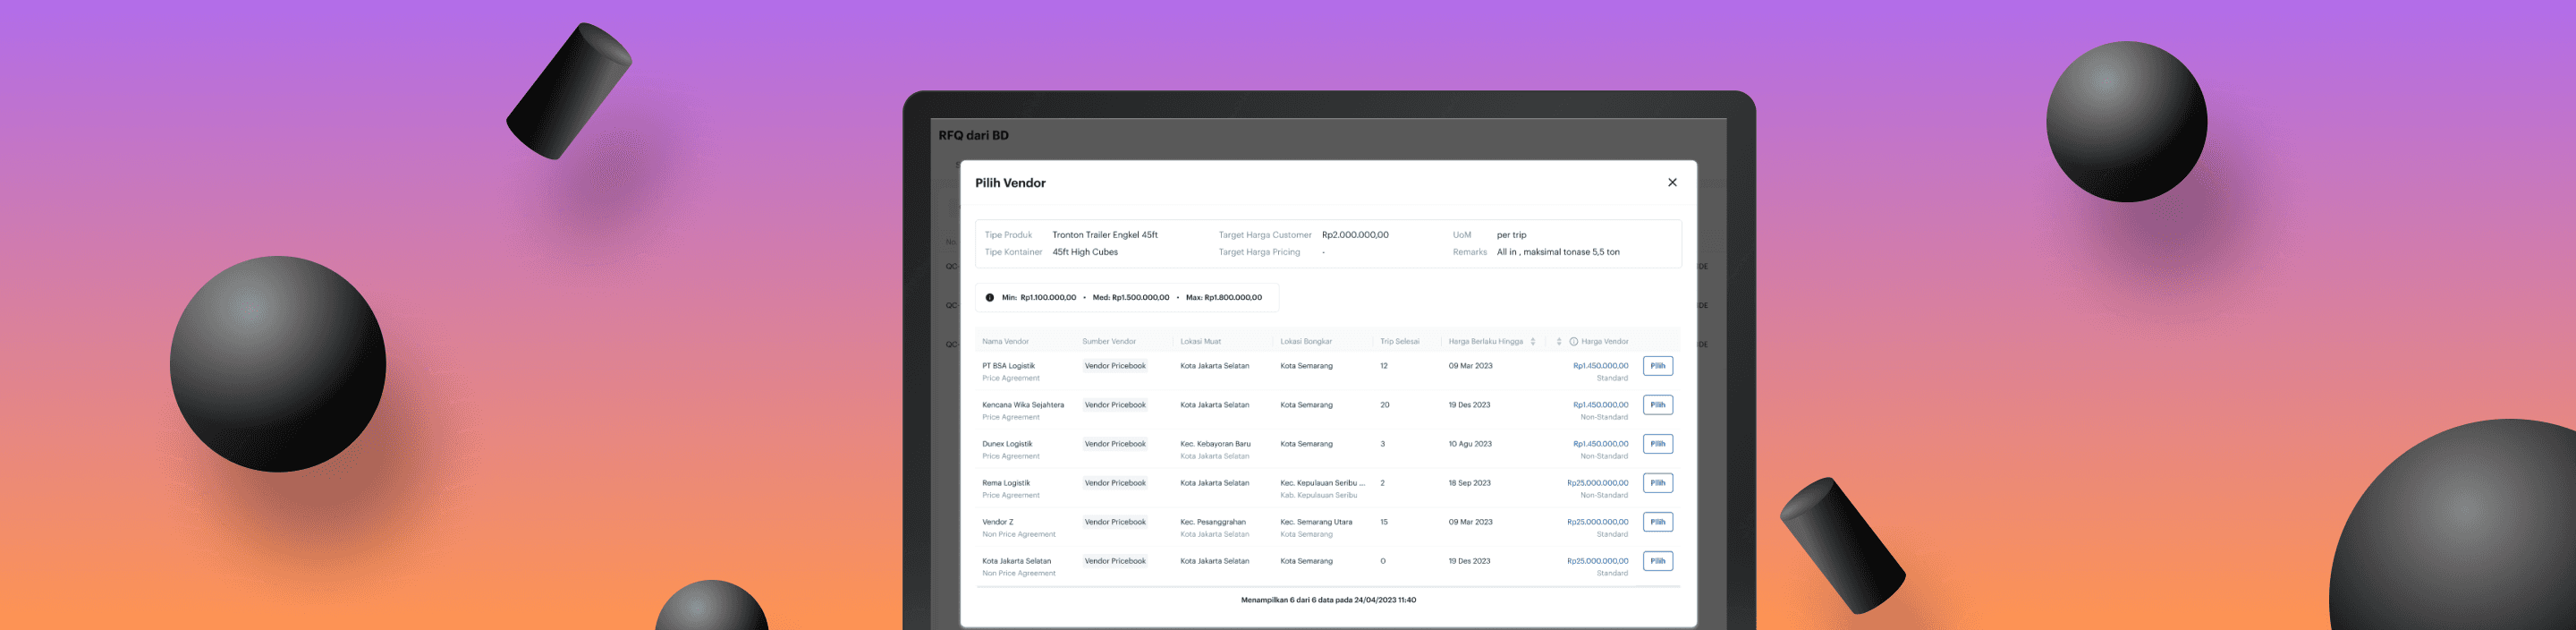Click the Trip Selesai column header

click(1399, 342)
